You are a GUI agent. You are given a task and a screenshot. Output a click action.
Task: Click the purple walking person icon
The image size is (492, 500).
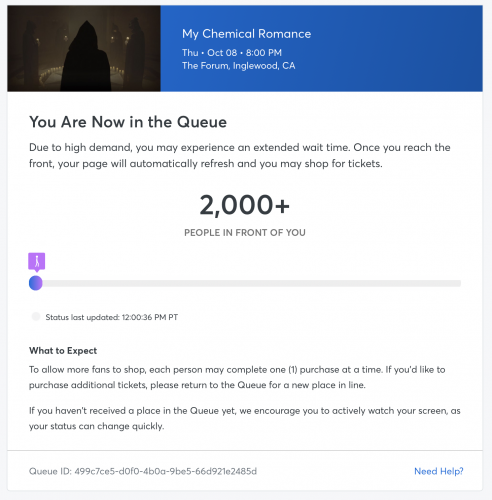[x=37, y=261]
